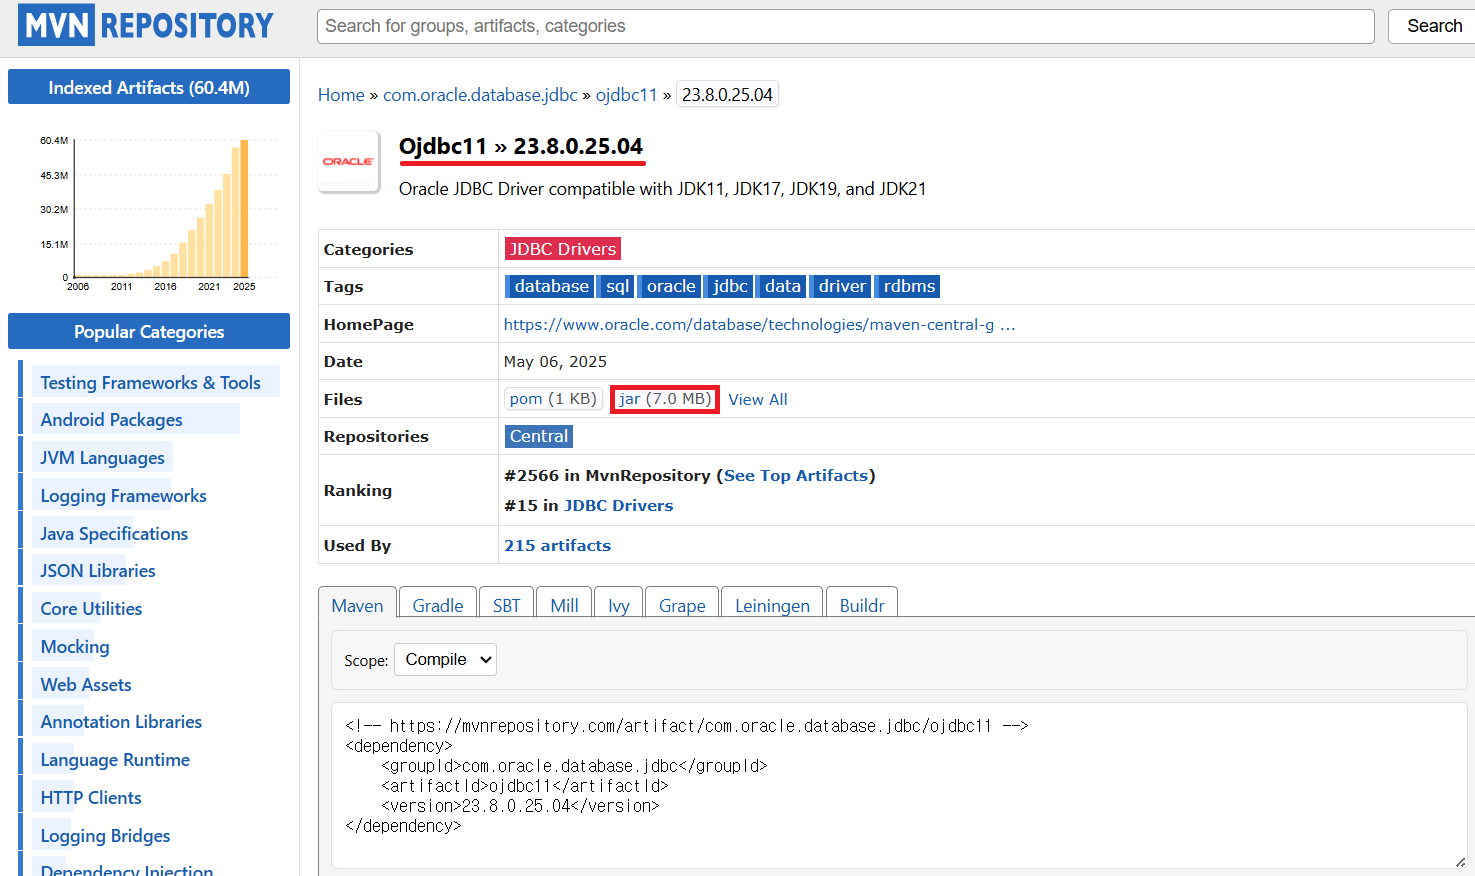This screenshot has width=1475, height=876.
Task: Click the Ojdbc11 » 23.8.0.25.04 heading
Action: pos(521,147)
